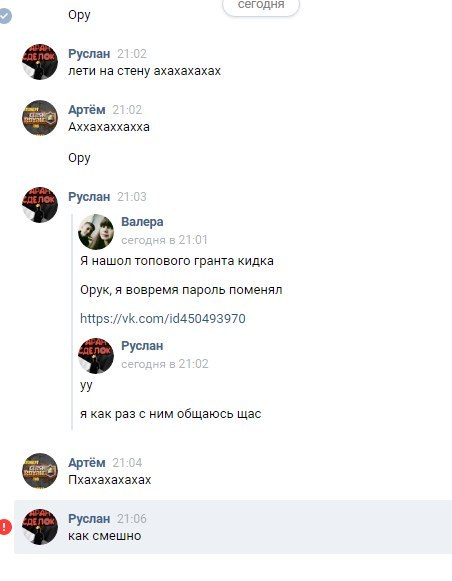Click the name Артём at 21:02
The image size is (452, 581).
(87, 110)
